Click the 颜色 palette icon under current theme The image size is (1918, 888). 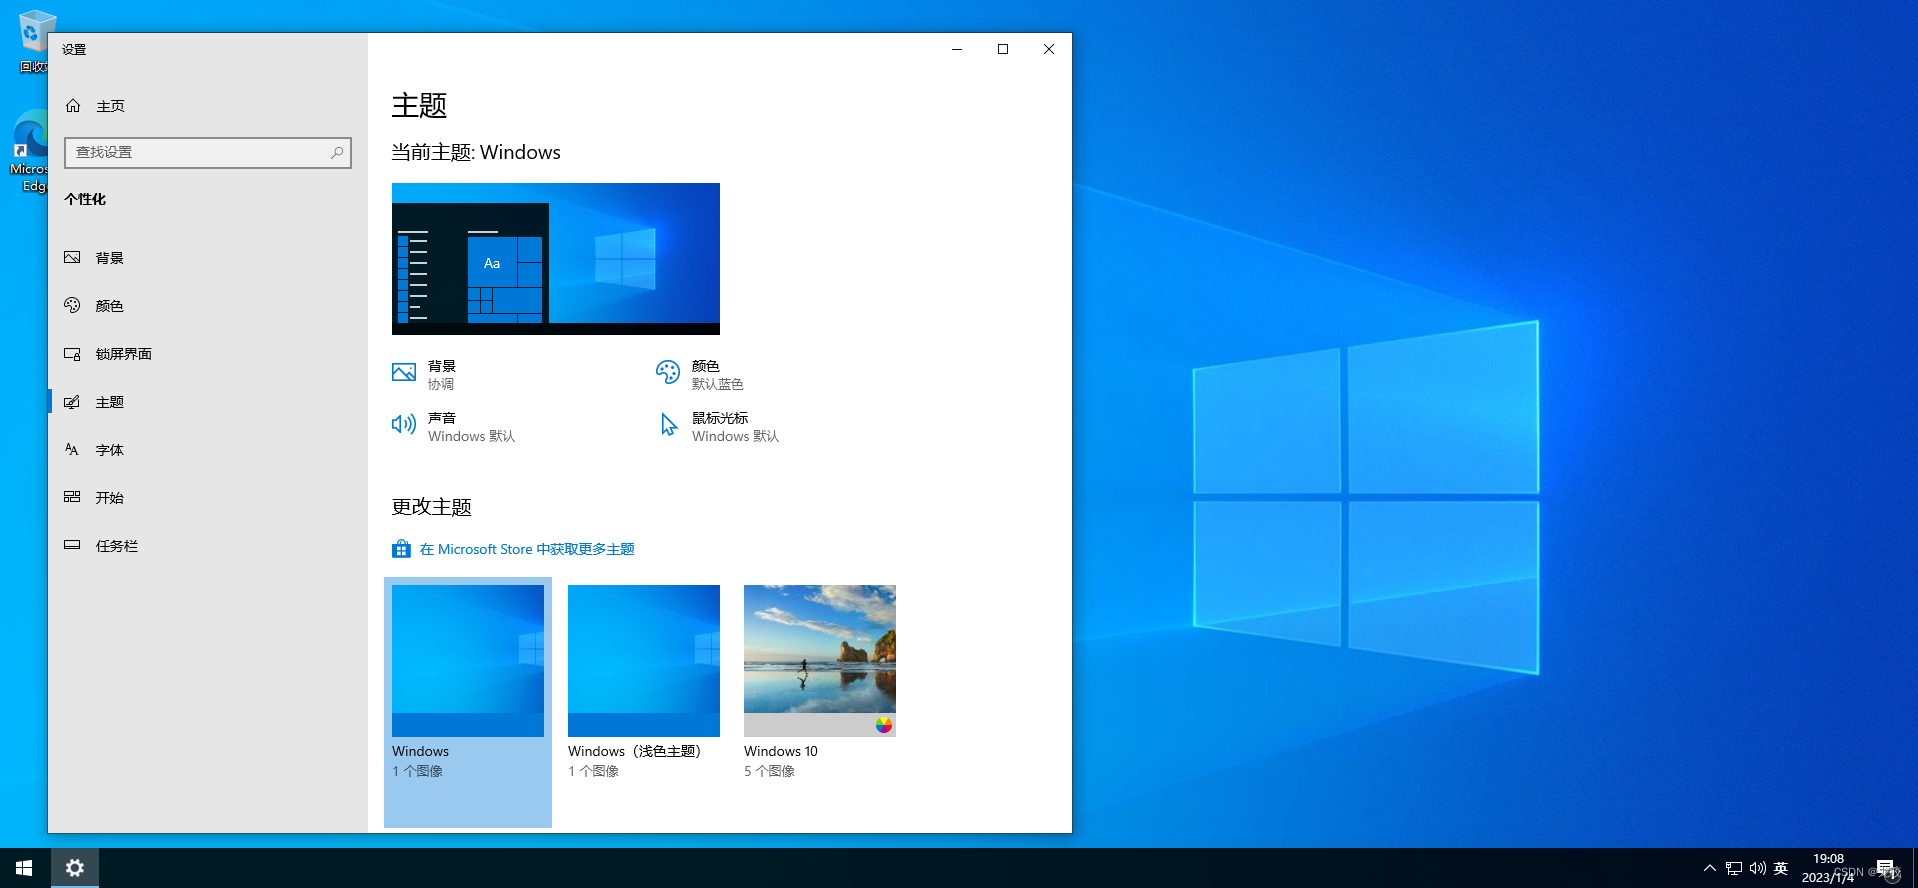pyautogui.click(x=668, y=373)
